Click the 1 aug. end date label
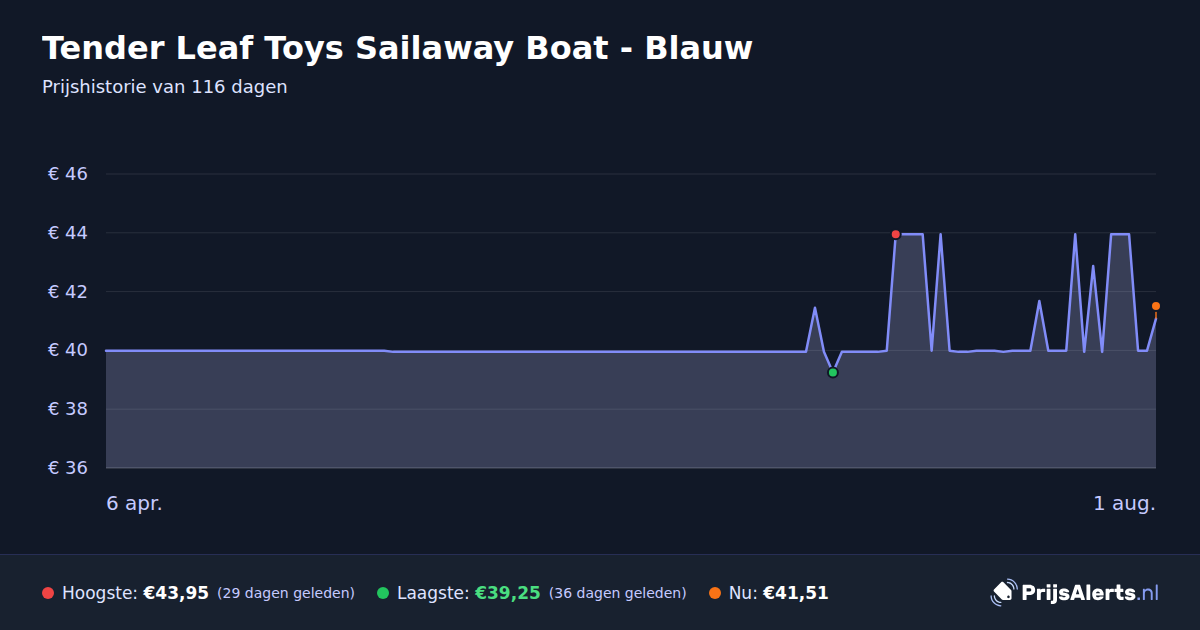This screenshot has height=630, width=1200. (1124, 503)
